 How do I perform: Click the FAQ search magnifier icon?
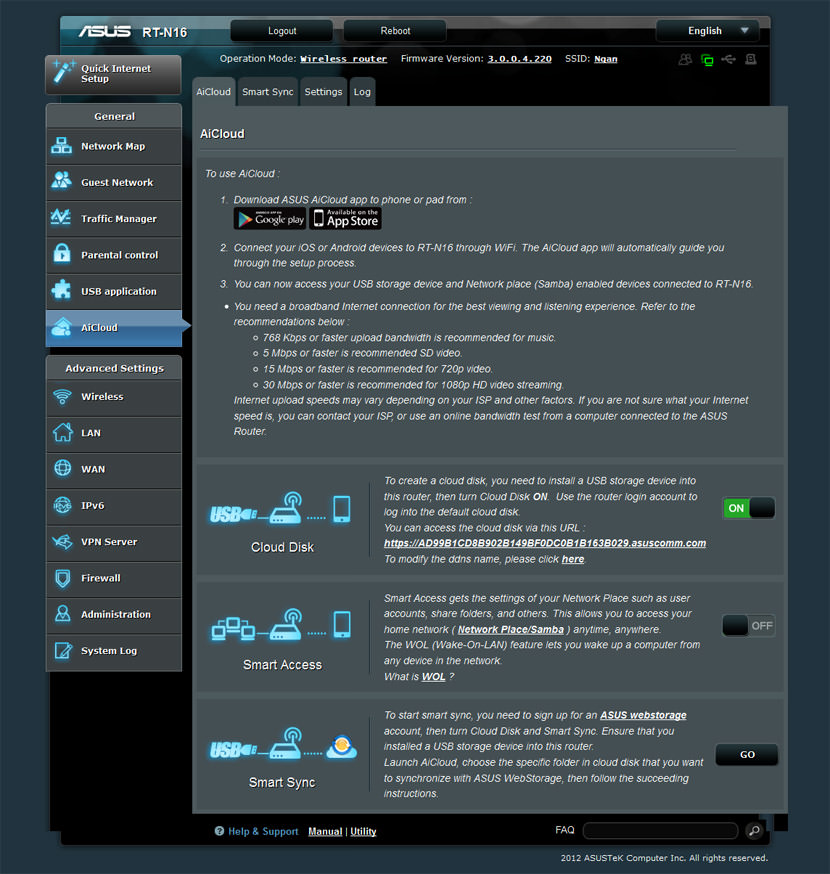click(x=754, y=831)
